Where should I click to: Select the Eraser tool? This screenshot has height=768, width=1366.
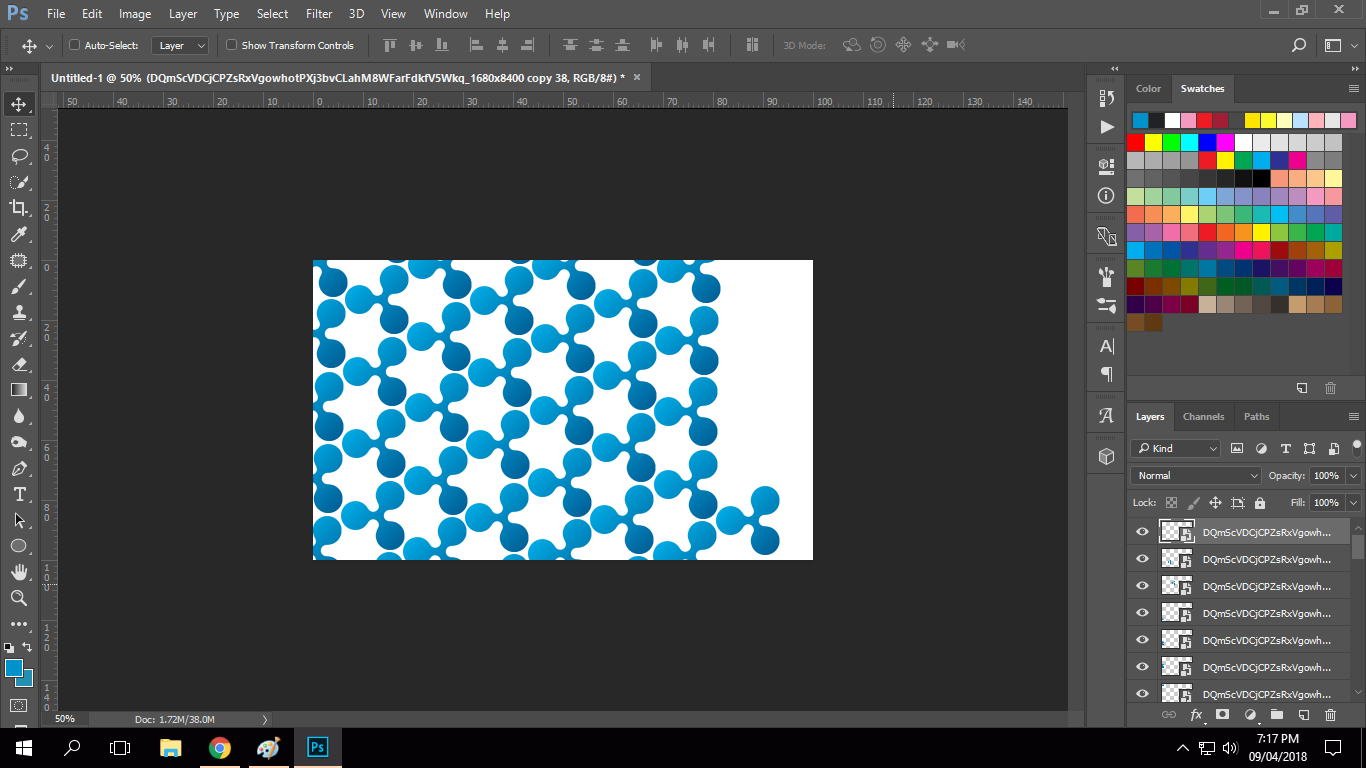[x=19, y=364]
